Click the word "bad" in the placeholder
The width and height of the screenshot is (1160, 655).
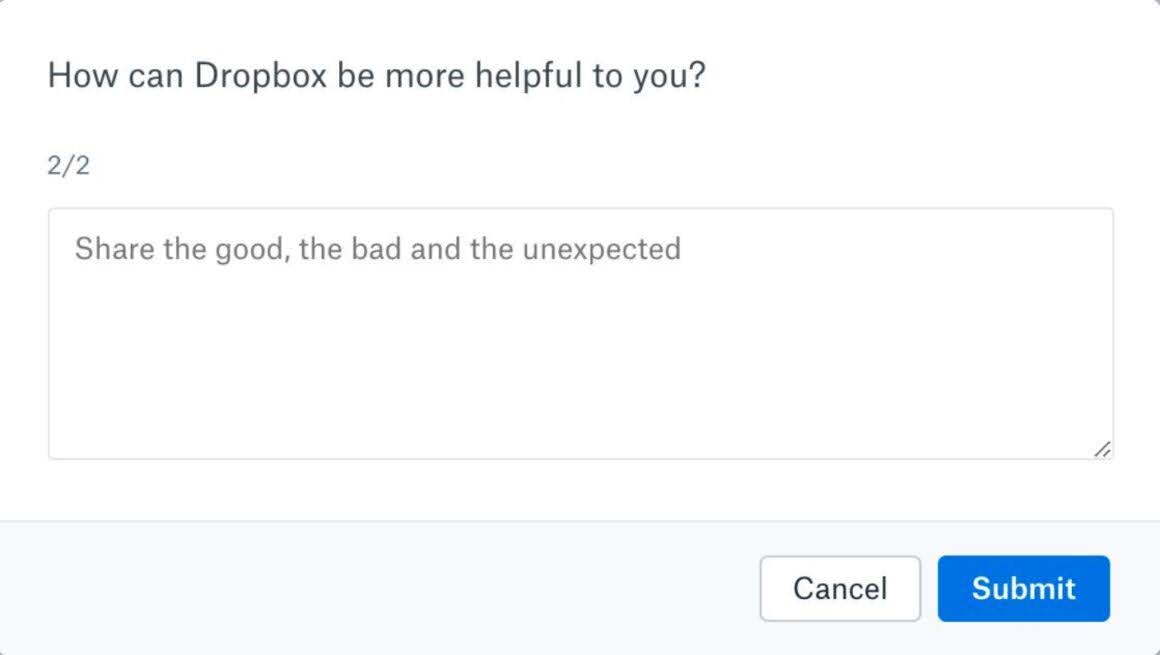tap(376, 248)
